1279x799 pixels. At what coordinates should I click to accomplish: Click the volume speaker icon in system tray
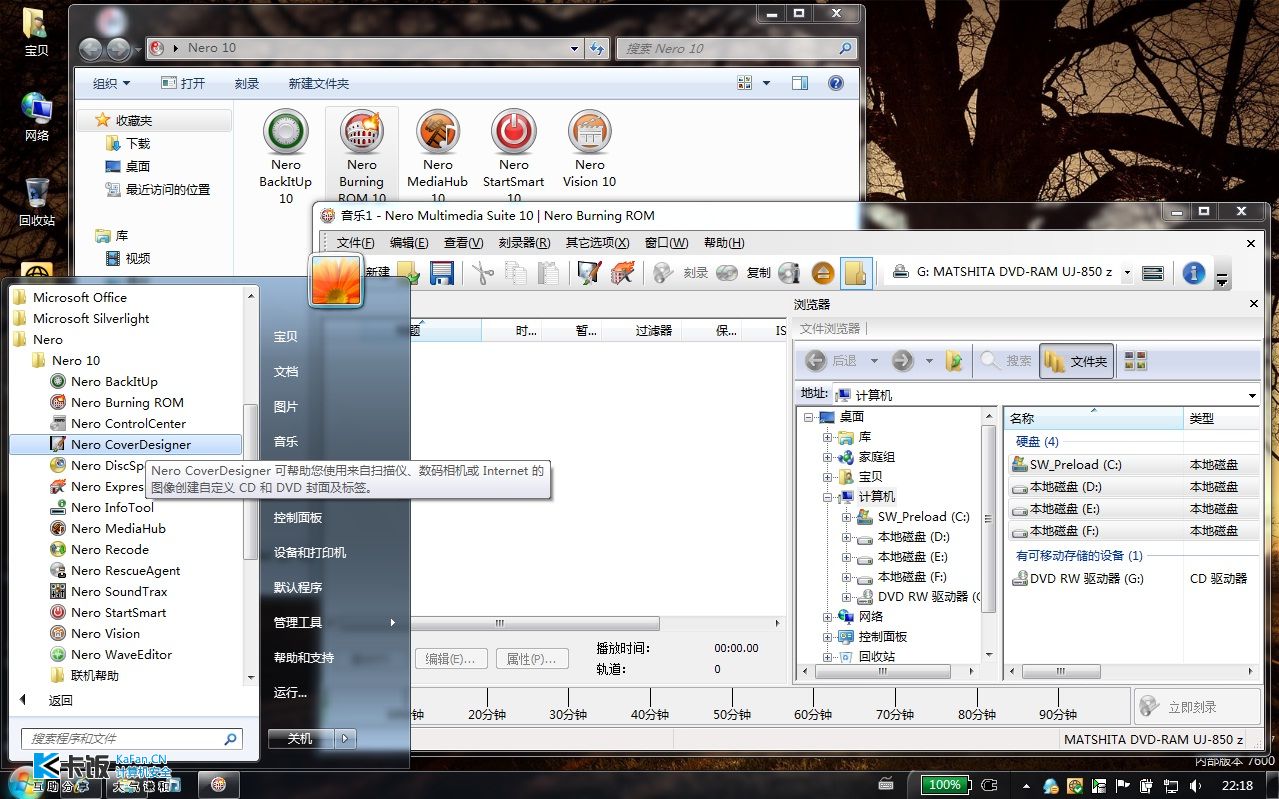(1193, 785)
